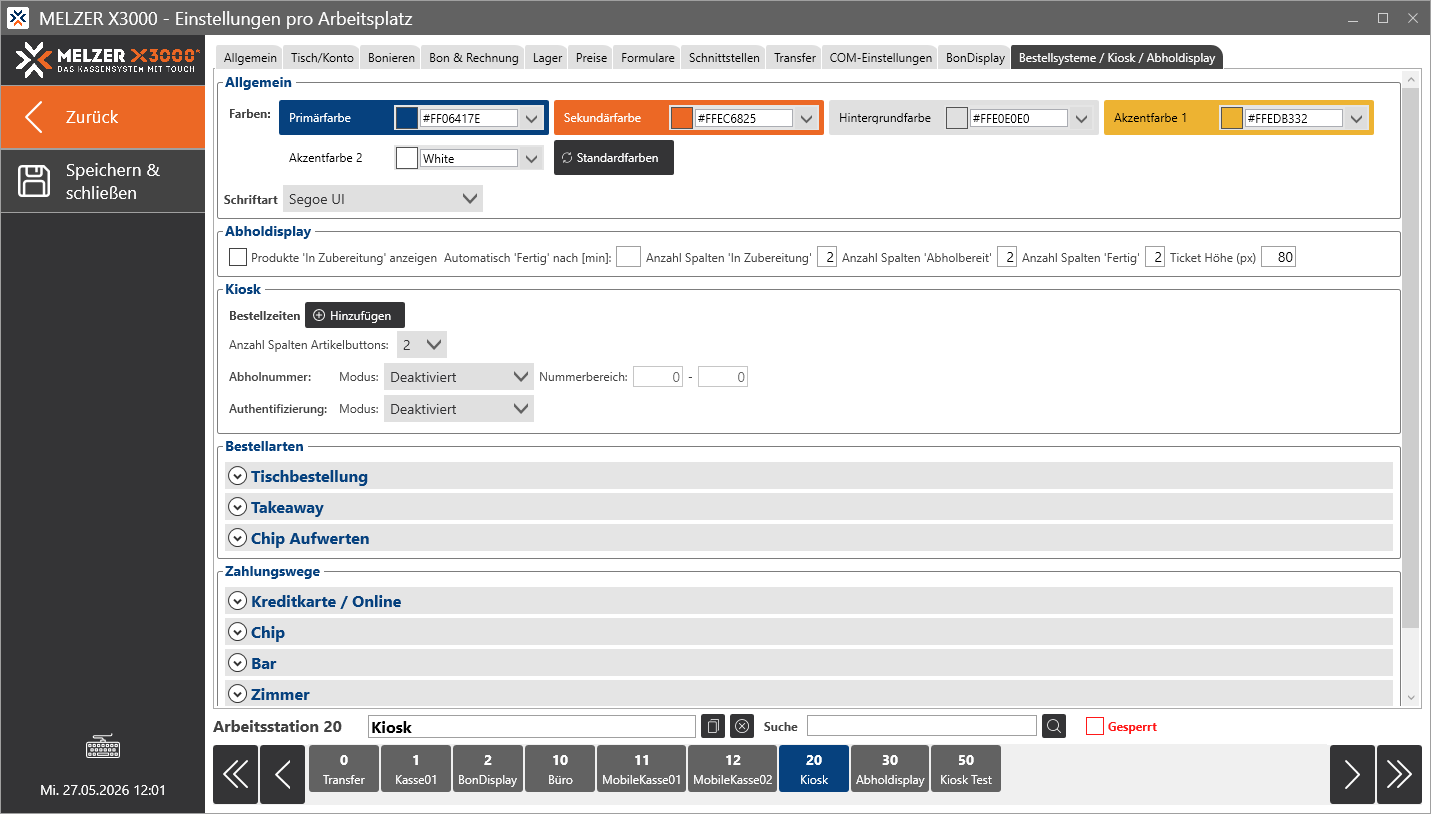Toggle the Gesperrt checkbox
This screenshot has width=1431, height=814.
[1095, 727]
